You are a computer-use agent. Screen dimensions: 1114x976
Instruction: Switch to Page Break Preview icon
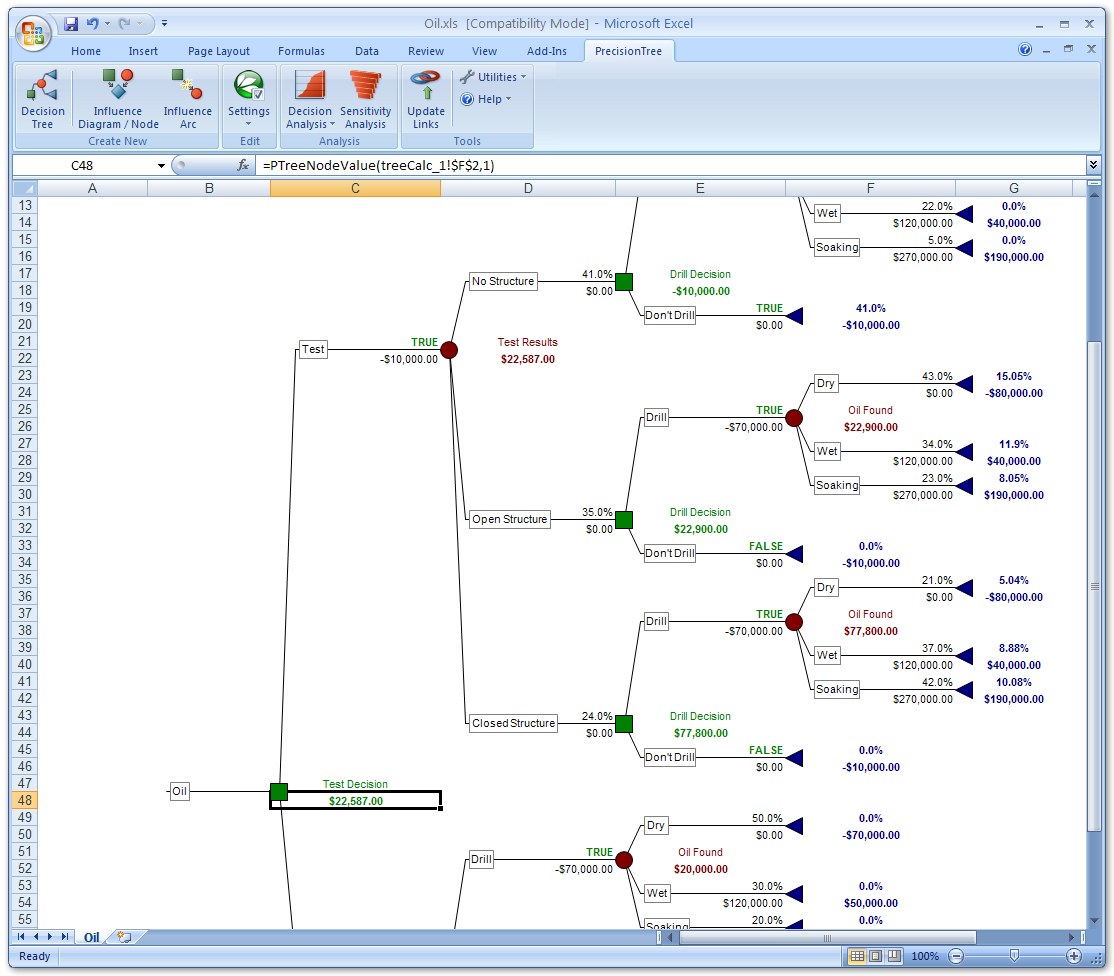point(894,956)
